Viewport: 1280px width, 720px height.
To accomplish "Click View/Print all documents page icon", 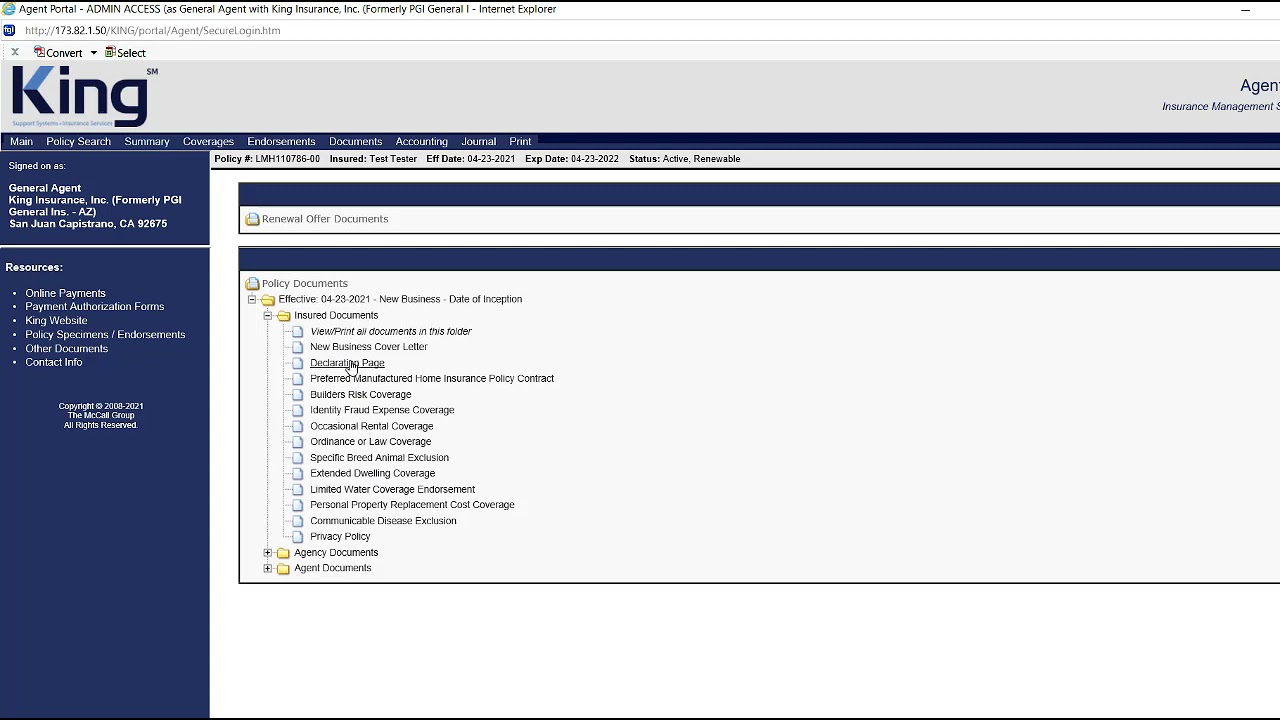I will pos(298,331).
